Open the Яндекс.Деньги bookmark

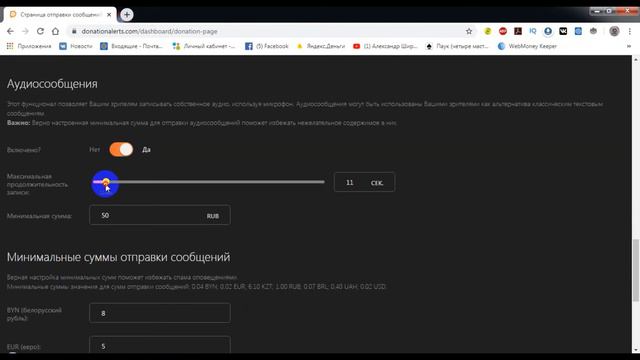(321, 46)
